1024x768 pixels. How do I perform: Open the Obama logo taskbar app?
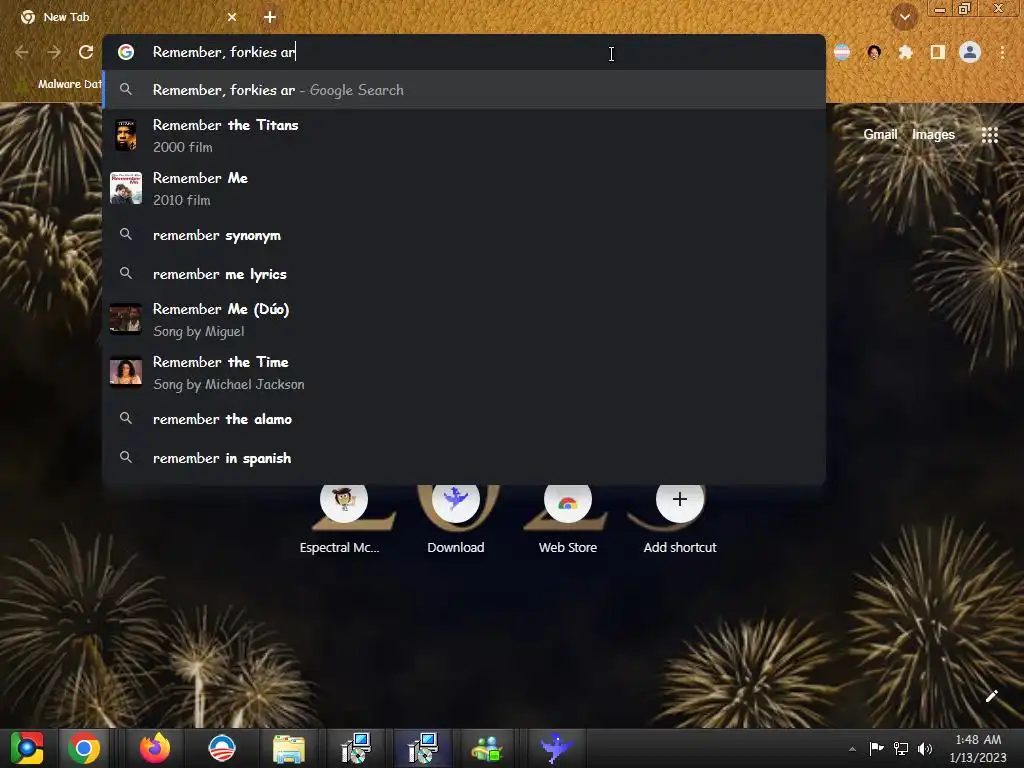coord(221,748)
